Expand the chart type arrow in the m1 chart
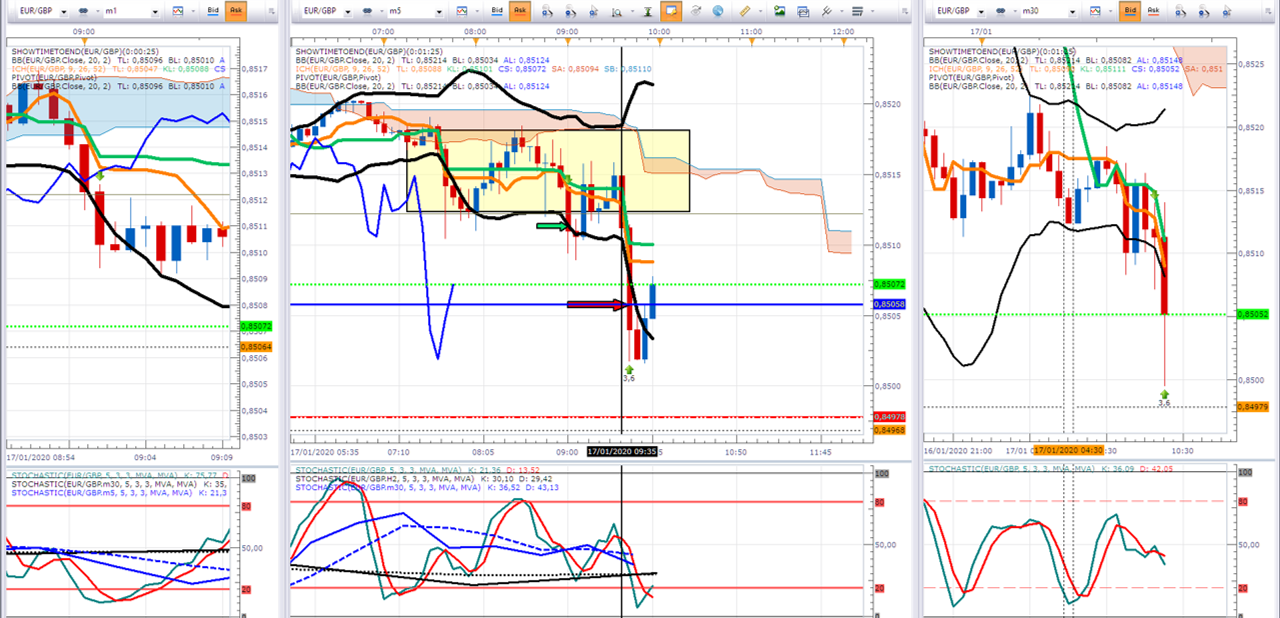The image size is (1280, 618). [193, 11]
